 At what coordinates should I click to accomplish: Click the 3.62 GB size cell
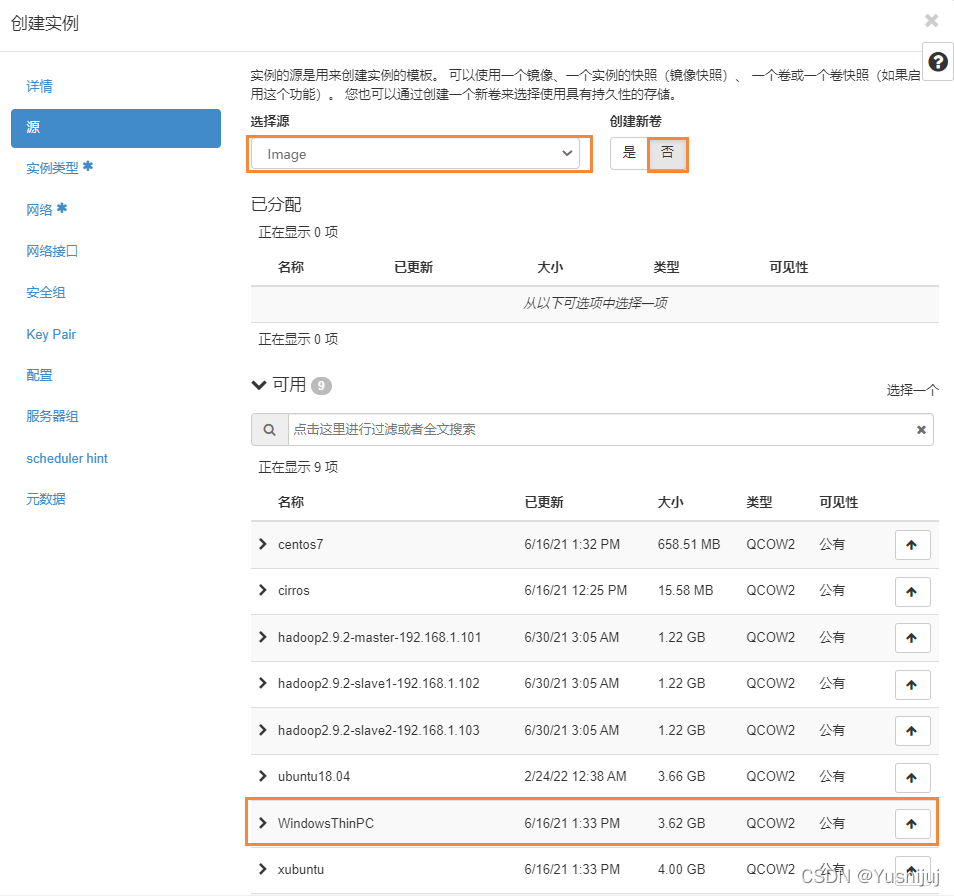[681, 824]
